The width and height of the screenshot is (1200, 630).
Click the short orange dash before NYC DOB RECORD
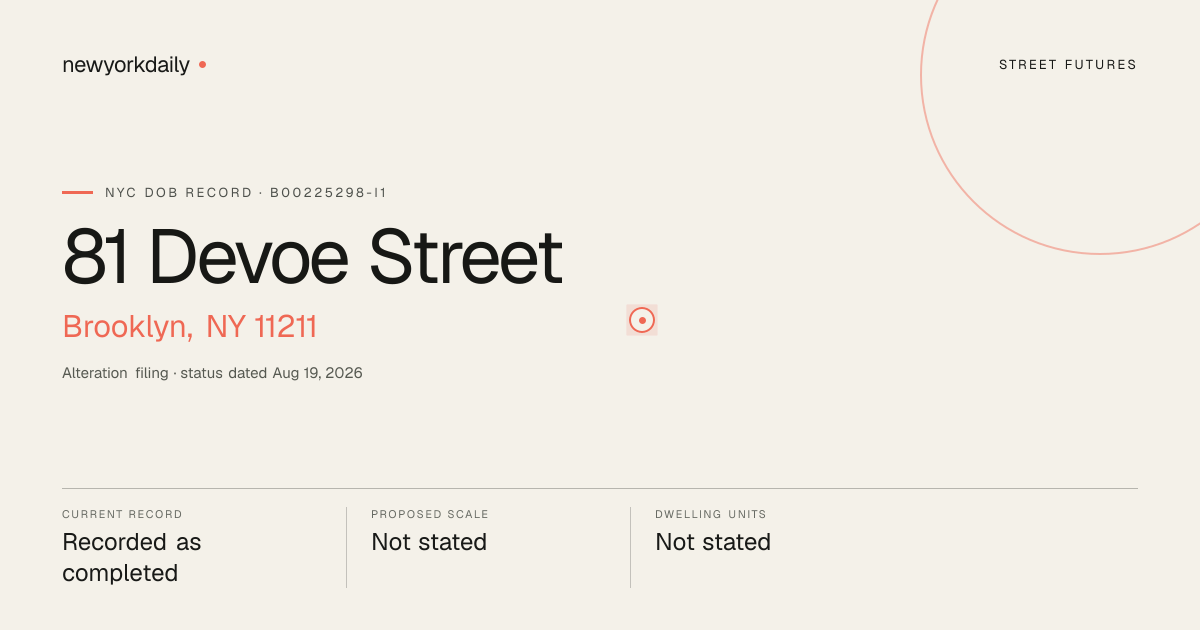tap(77, 192)
